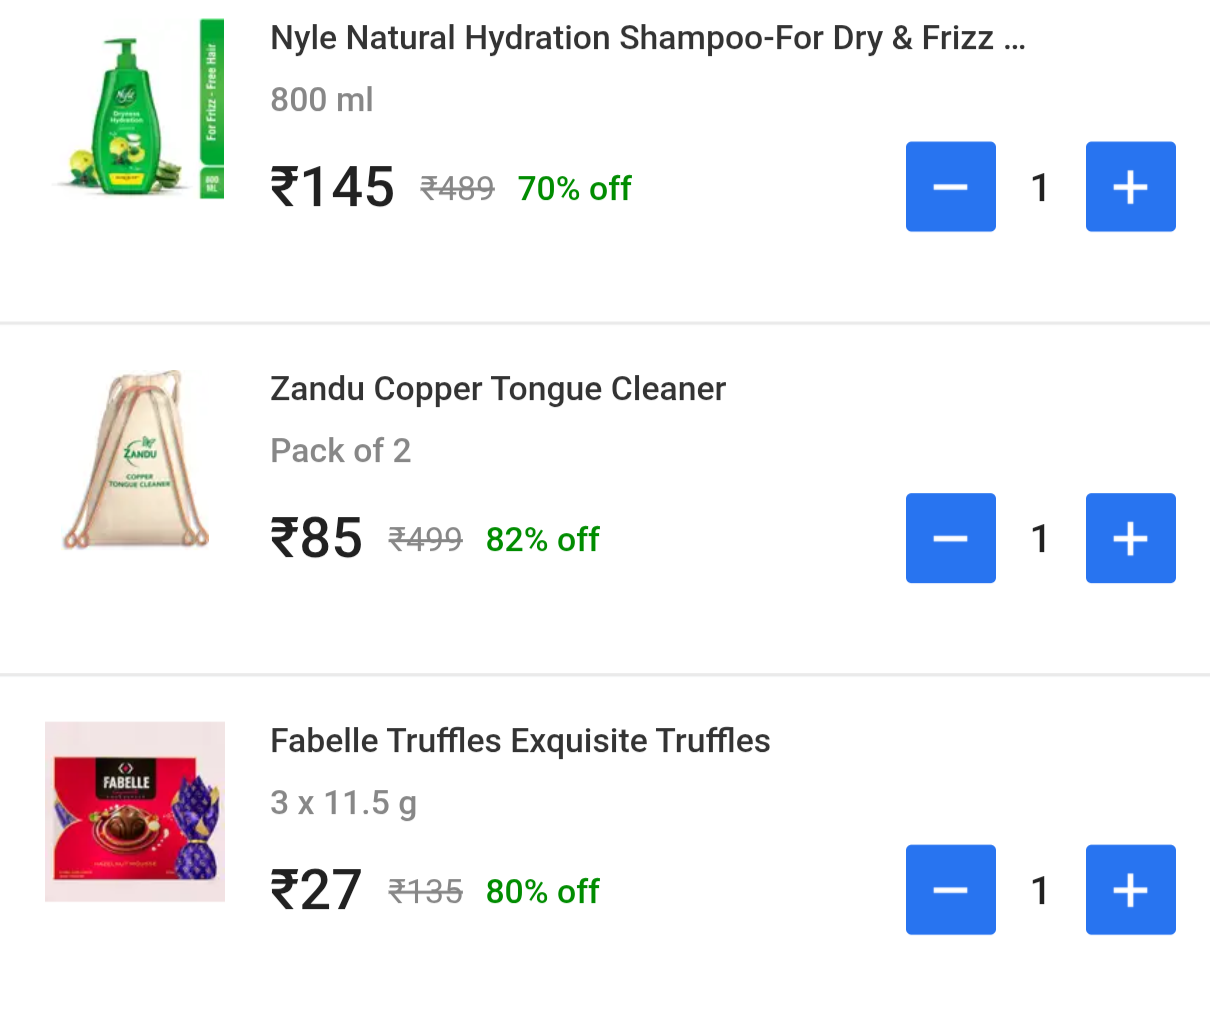This screenshot has height=1020, width=1210.
Task: Tap the ₹85 tongue cleaner price
Action: point(316,538)
